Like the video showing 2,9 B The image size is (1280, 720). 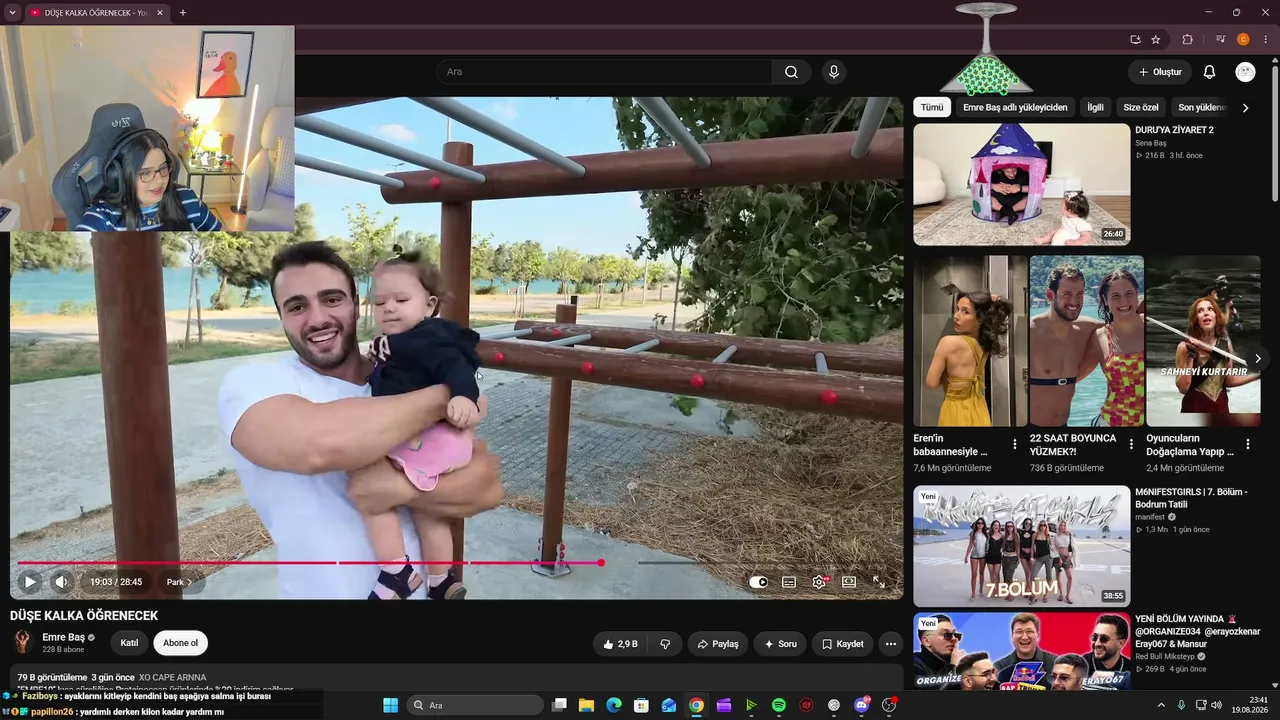click(x=620, y=644)
